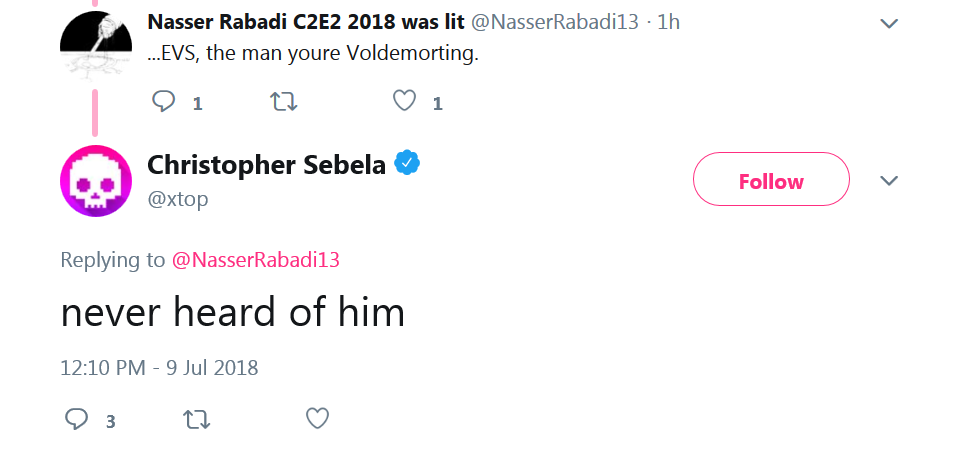The image size is (961, 475).
Task: Retweet 'never heard of him' tweet
Action: (197, 420)
